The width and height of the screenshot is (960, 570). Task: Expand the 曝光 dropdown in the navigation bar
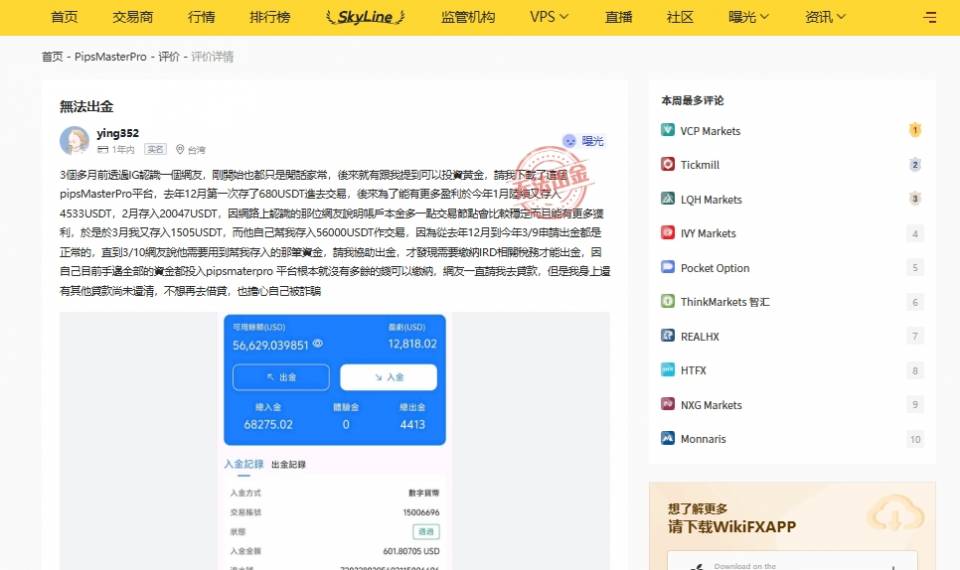[749, 17]
